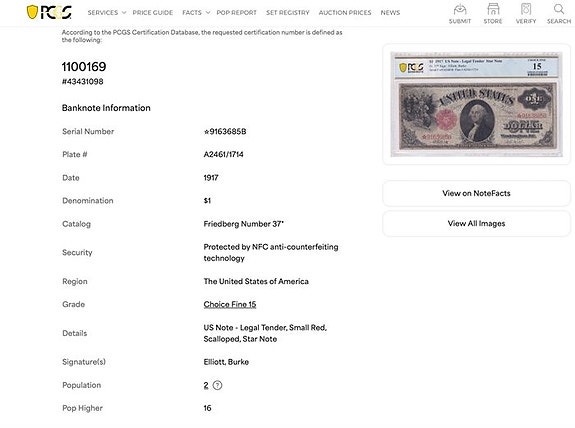Open the Search magnifier icon

[x=559, y=9]
